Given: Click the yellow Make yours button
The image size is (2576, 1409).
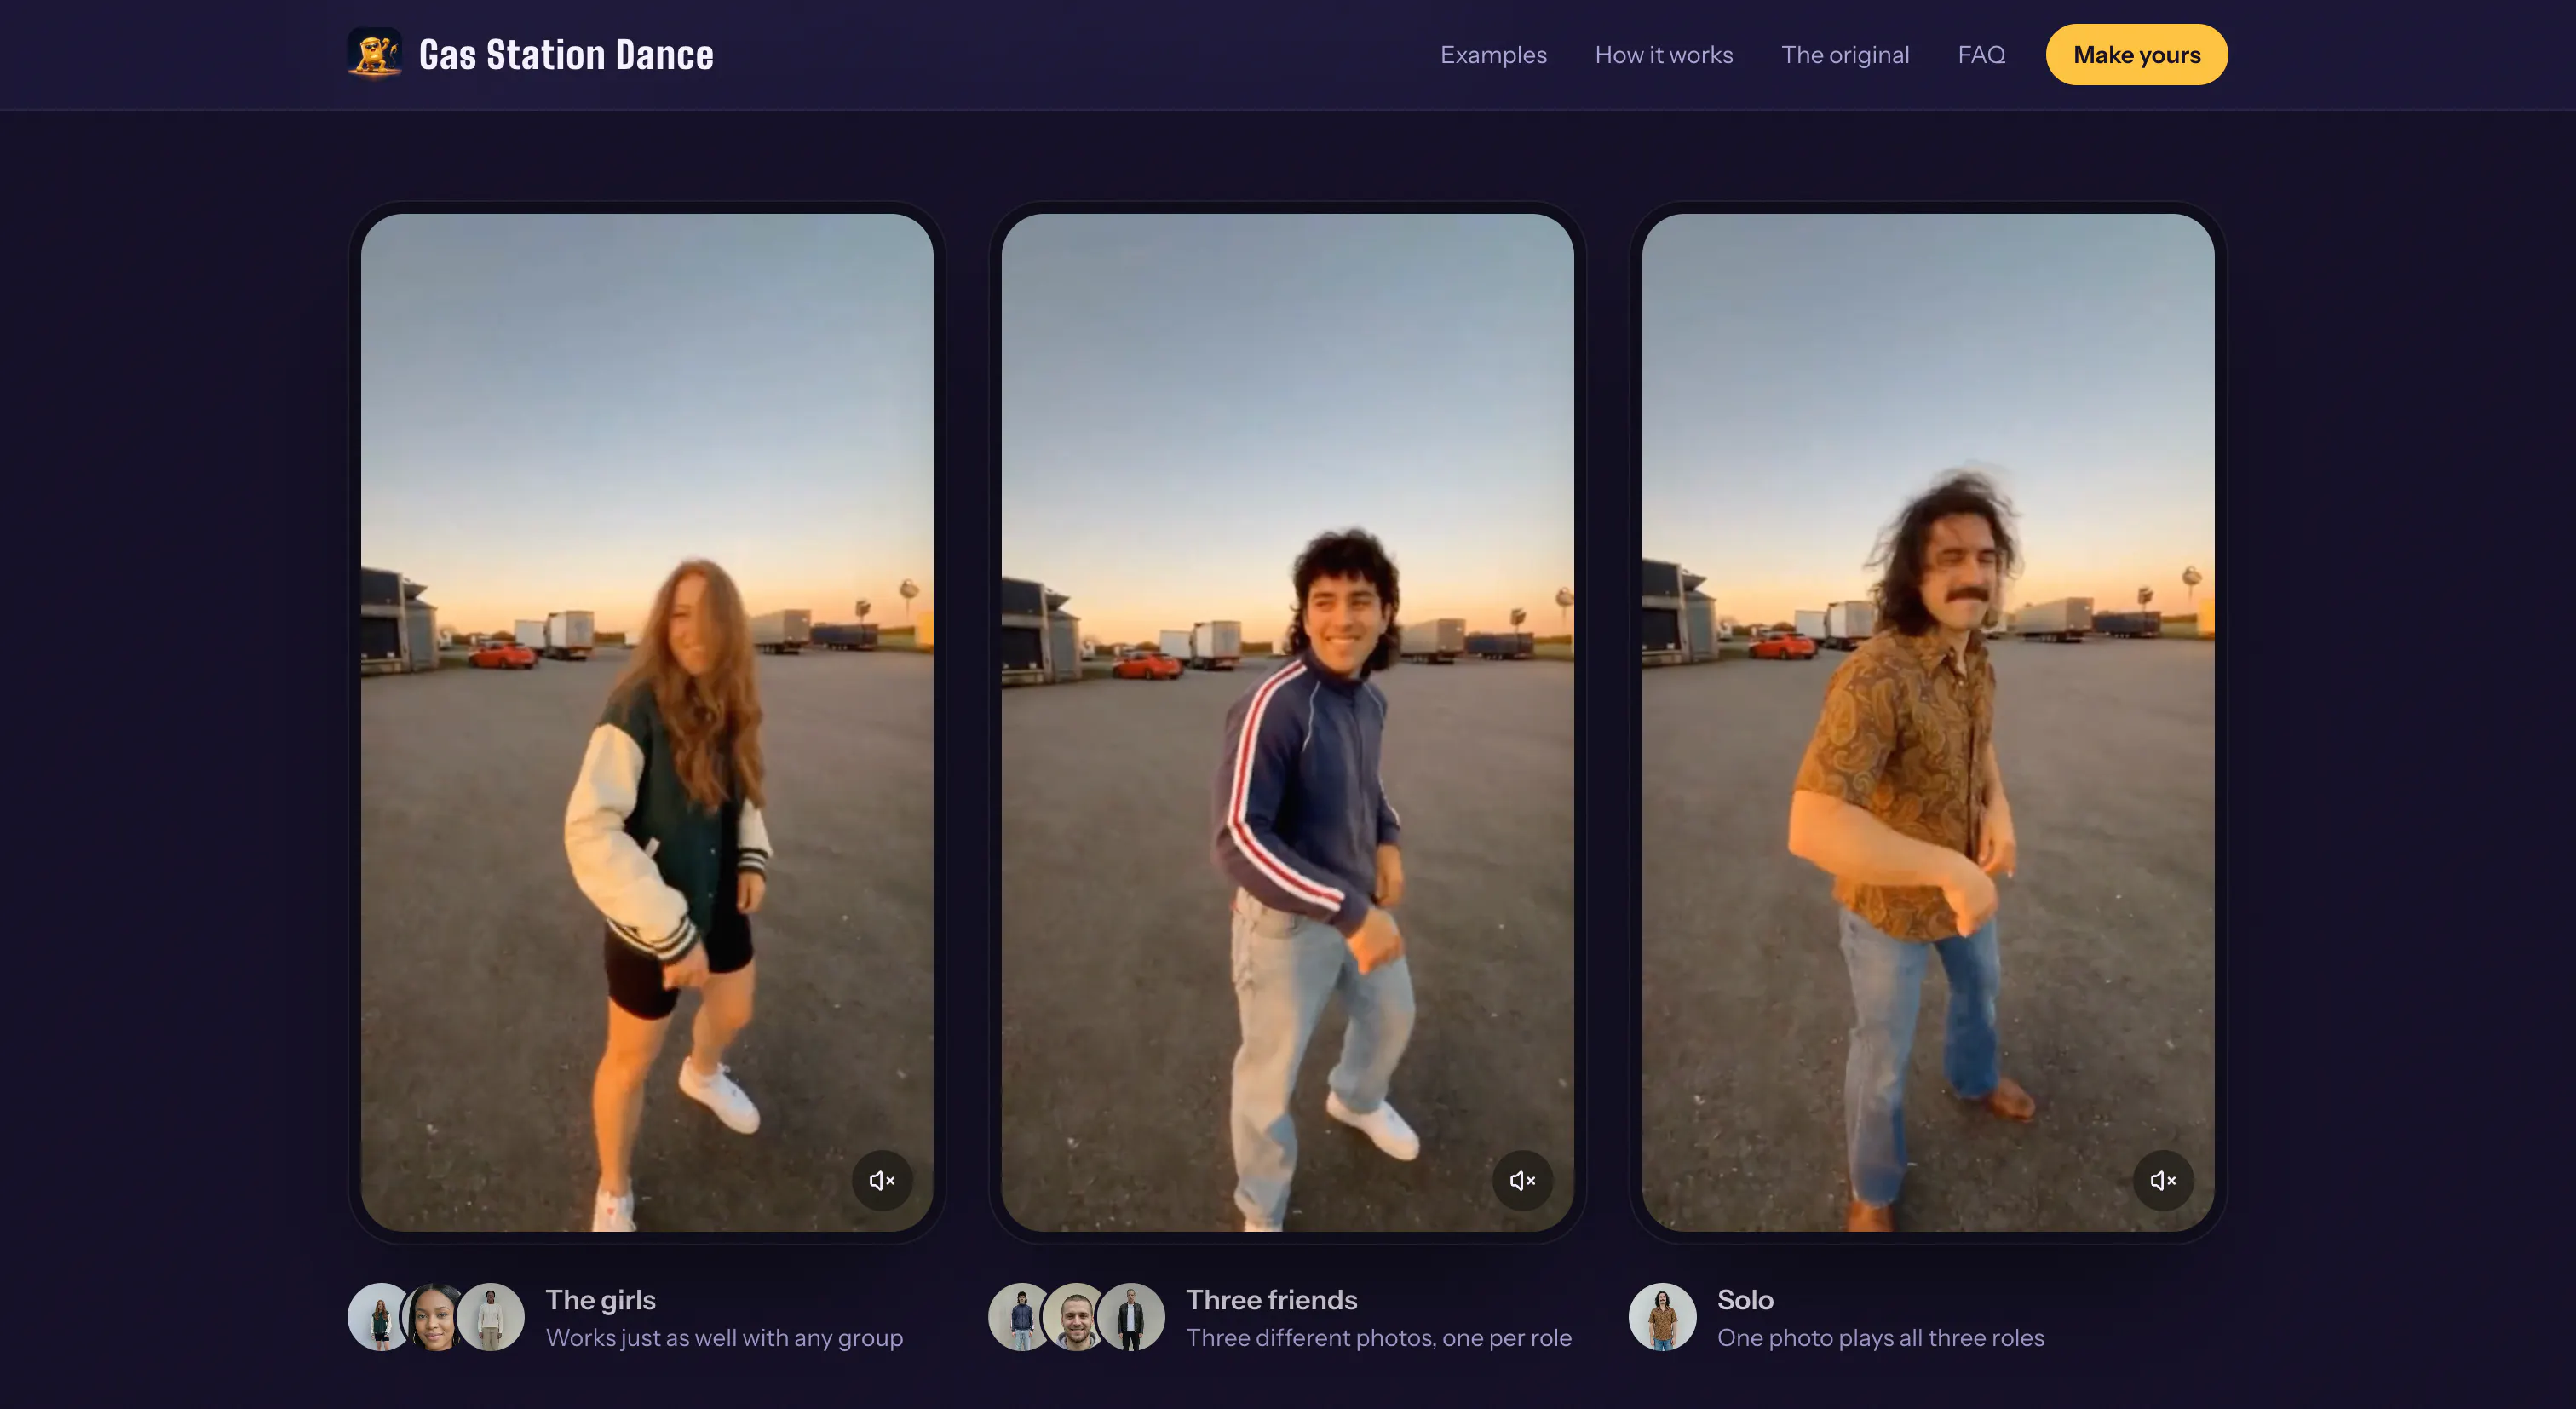Looking at the screenshot, I should click(x=2136, y=55).
